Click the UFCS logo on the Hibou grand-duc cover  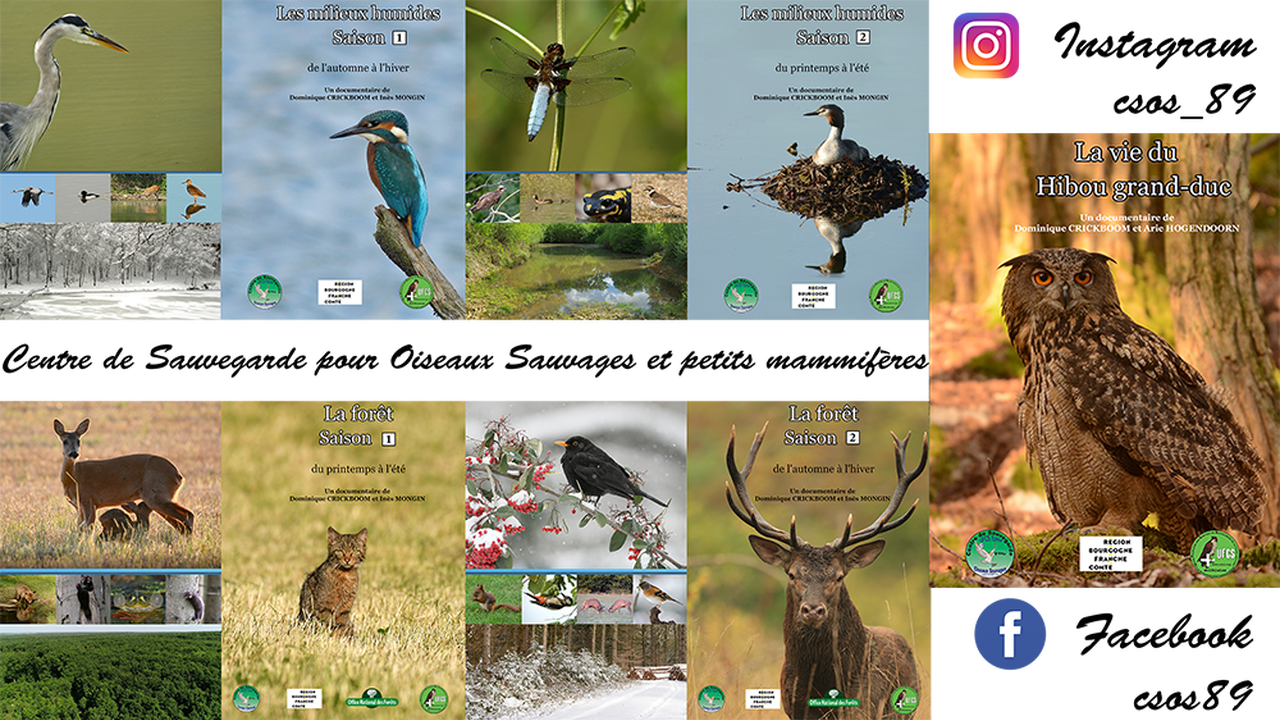coord(1214,553)
